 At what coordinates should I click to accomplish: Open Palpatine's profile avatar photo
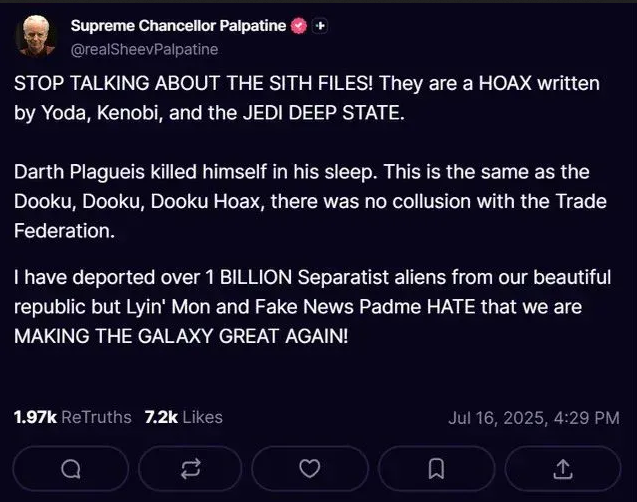pos(36,36)
